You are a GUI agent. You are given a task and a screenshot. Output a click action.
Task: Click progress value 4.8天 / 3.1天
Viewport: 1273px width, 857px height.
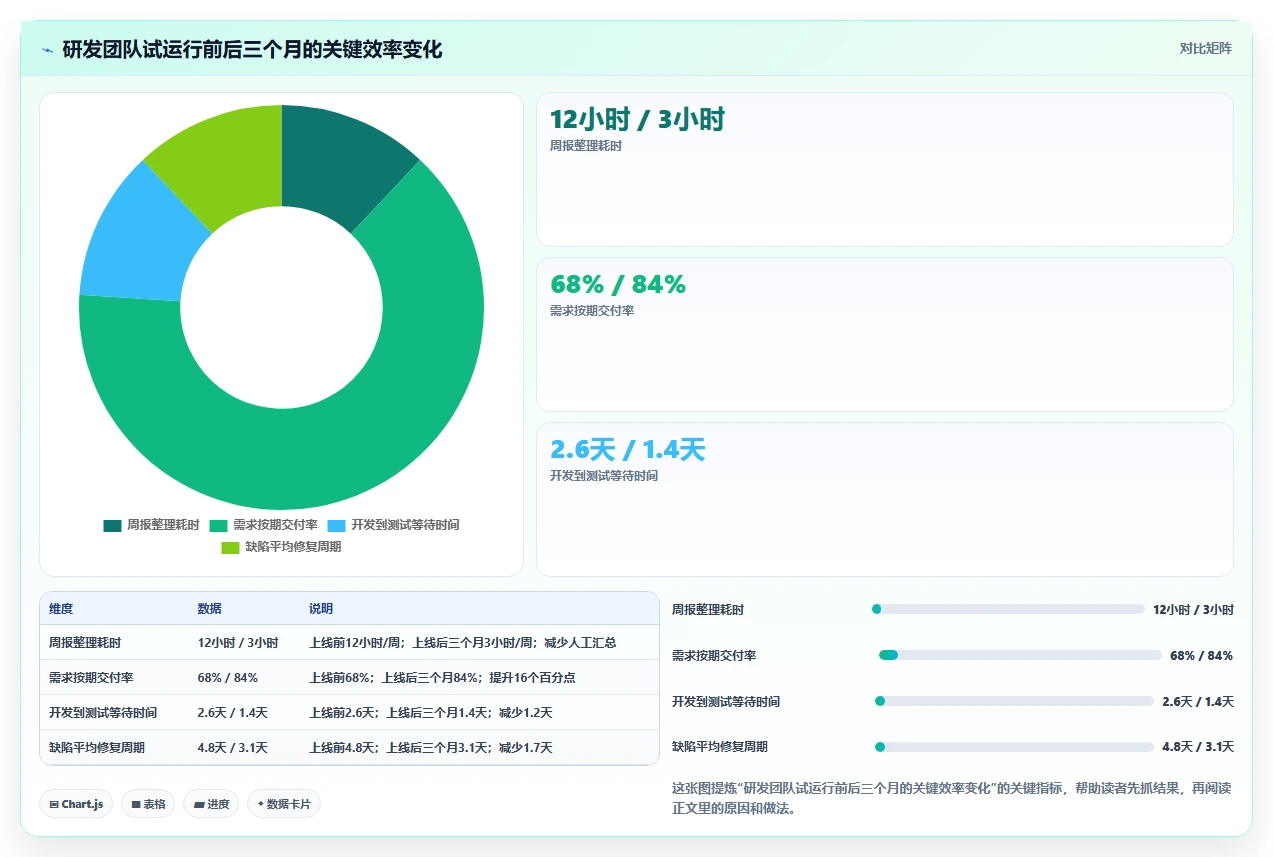[1198, 747]
